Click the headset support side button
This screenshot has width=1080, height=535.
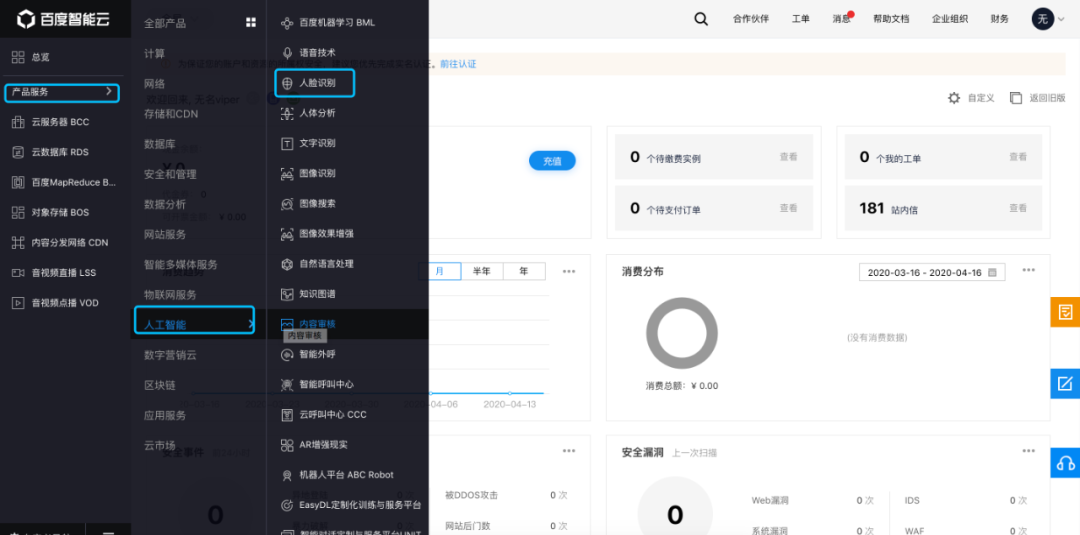pyautogui.click(x=1065, y=463)
